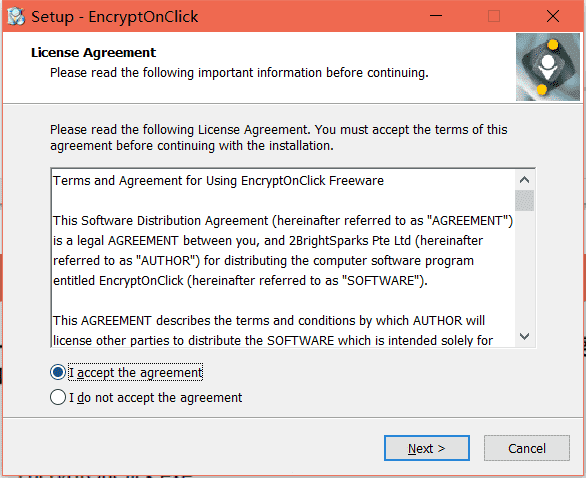586x478 pixels.
Task: Cancel the EncryptOnClick setup
Action: click(527, 448)
